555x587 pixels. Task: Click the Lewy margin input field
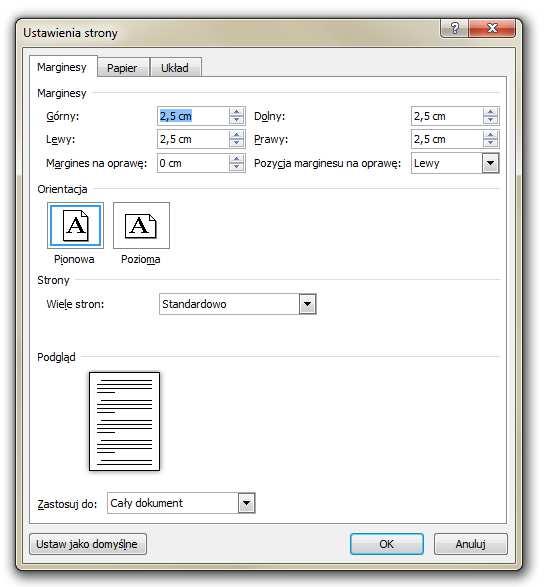(x=193, y=139)
